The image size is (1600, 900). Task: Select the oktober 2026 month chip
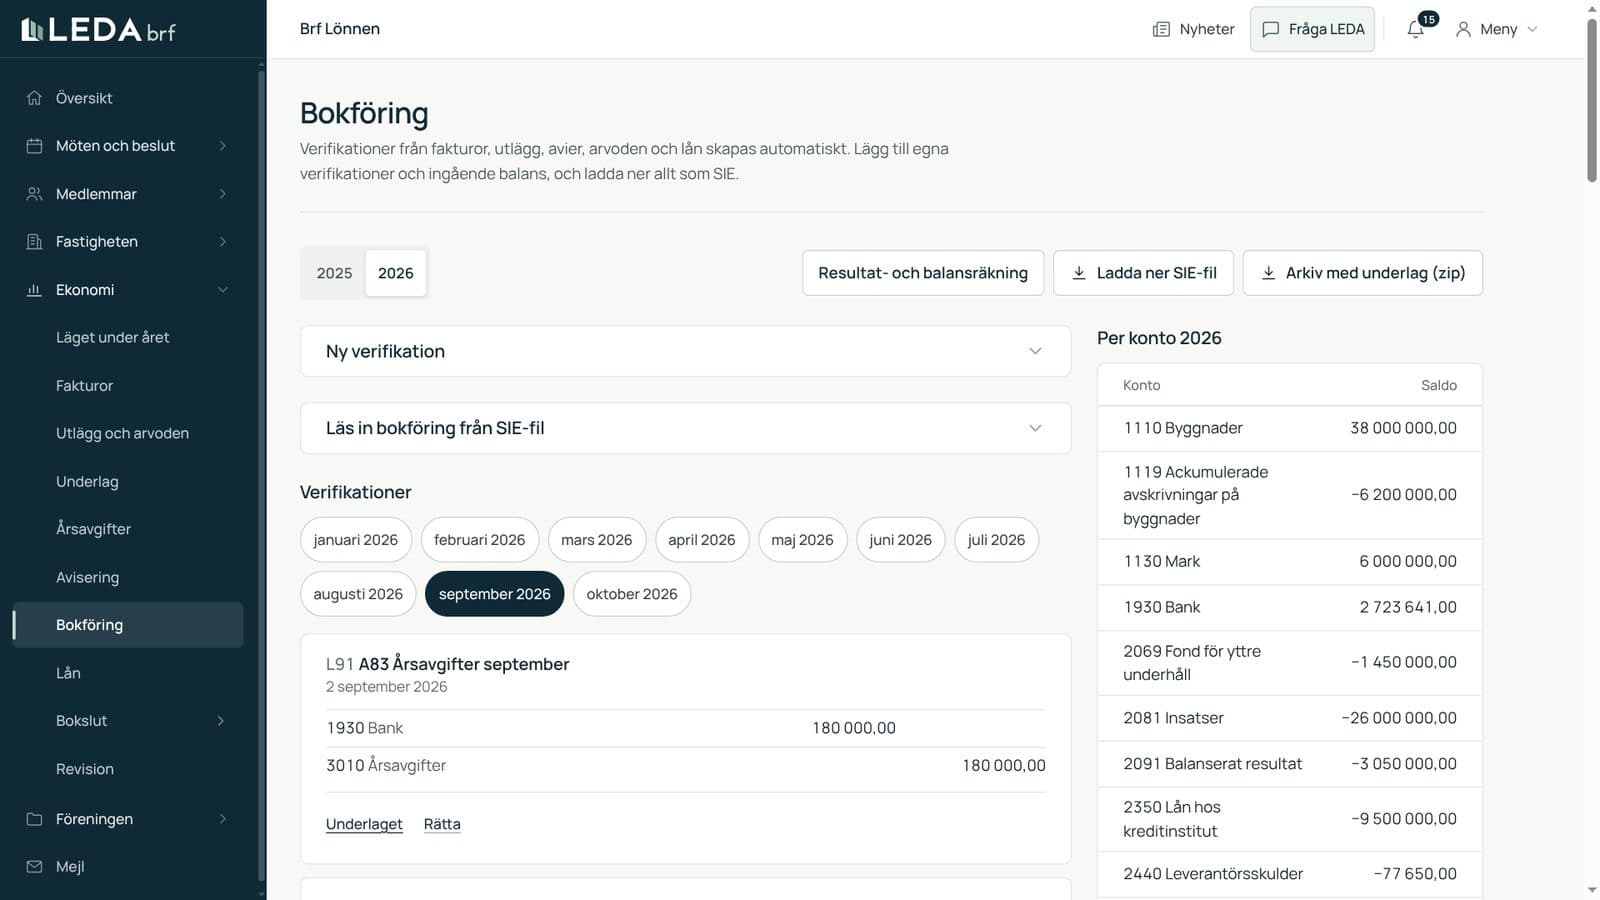tap(632, 594)
